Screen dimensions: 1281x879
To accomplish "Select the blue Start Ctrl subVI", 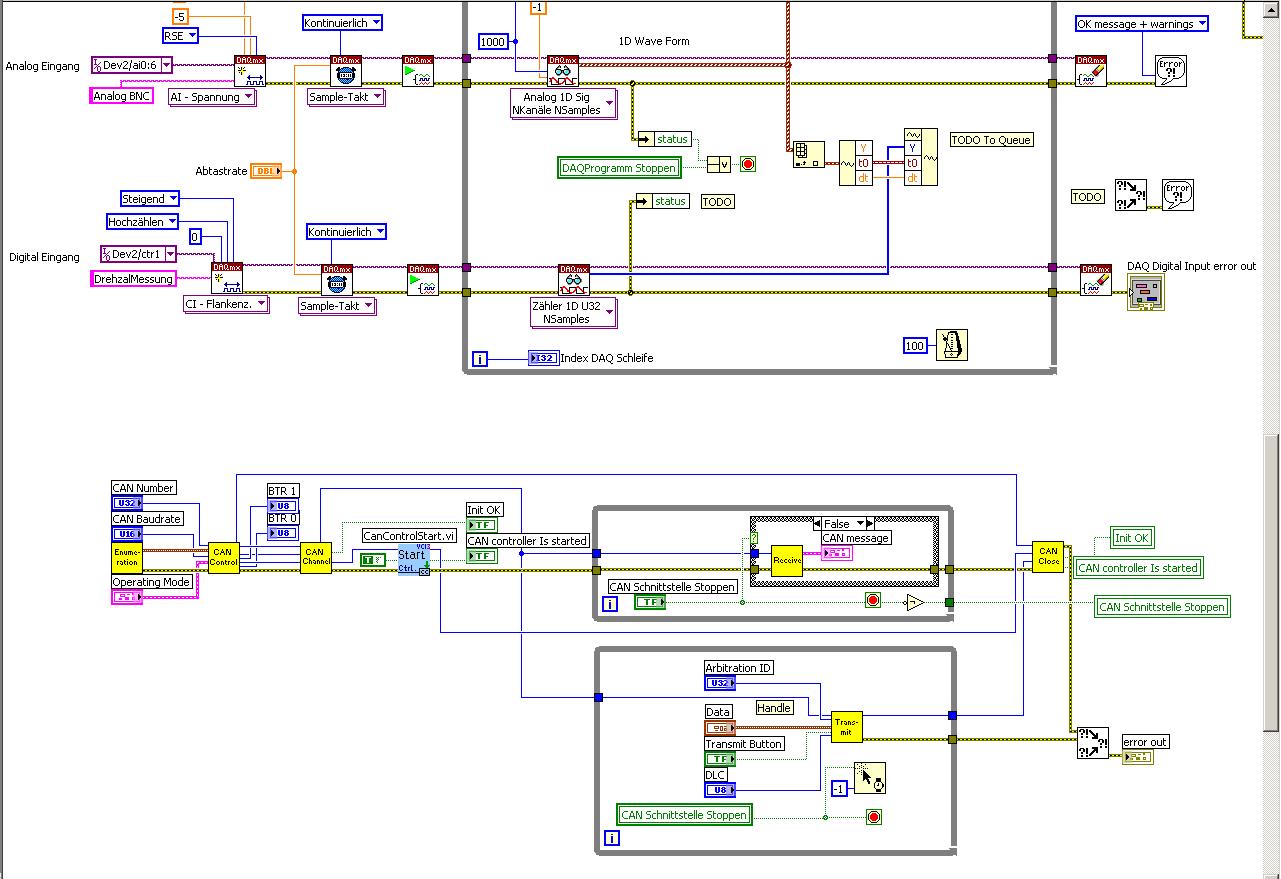I will tap(413, 560).
